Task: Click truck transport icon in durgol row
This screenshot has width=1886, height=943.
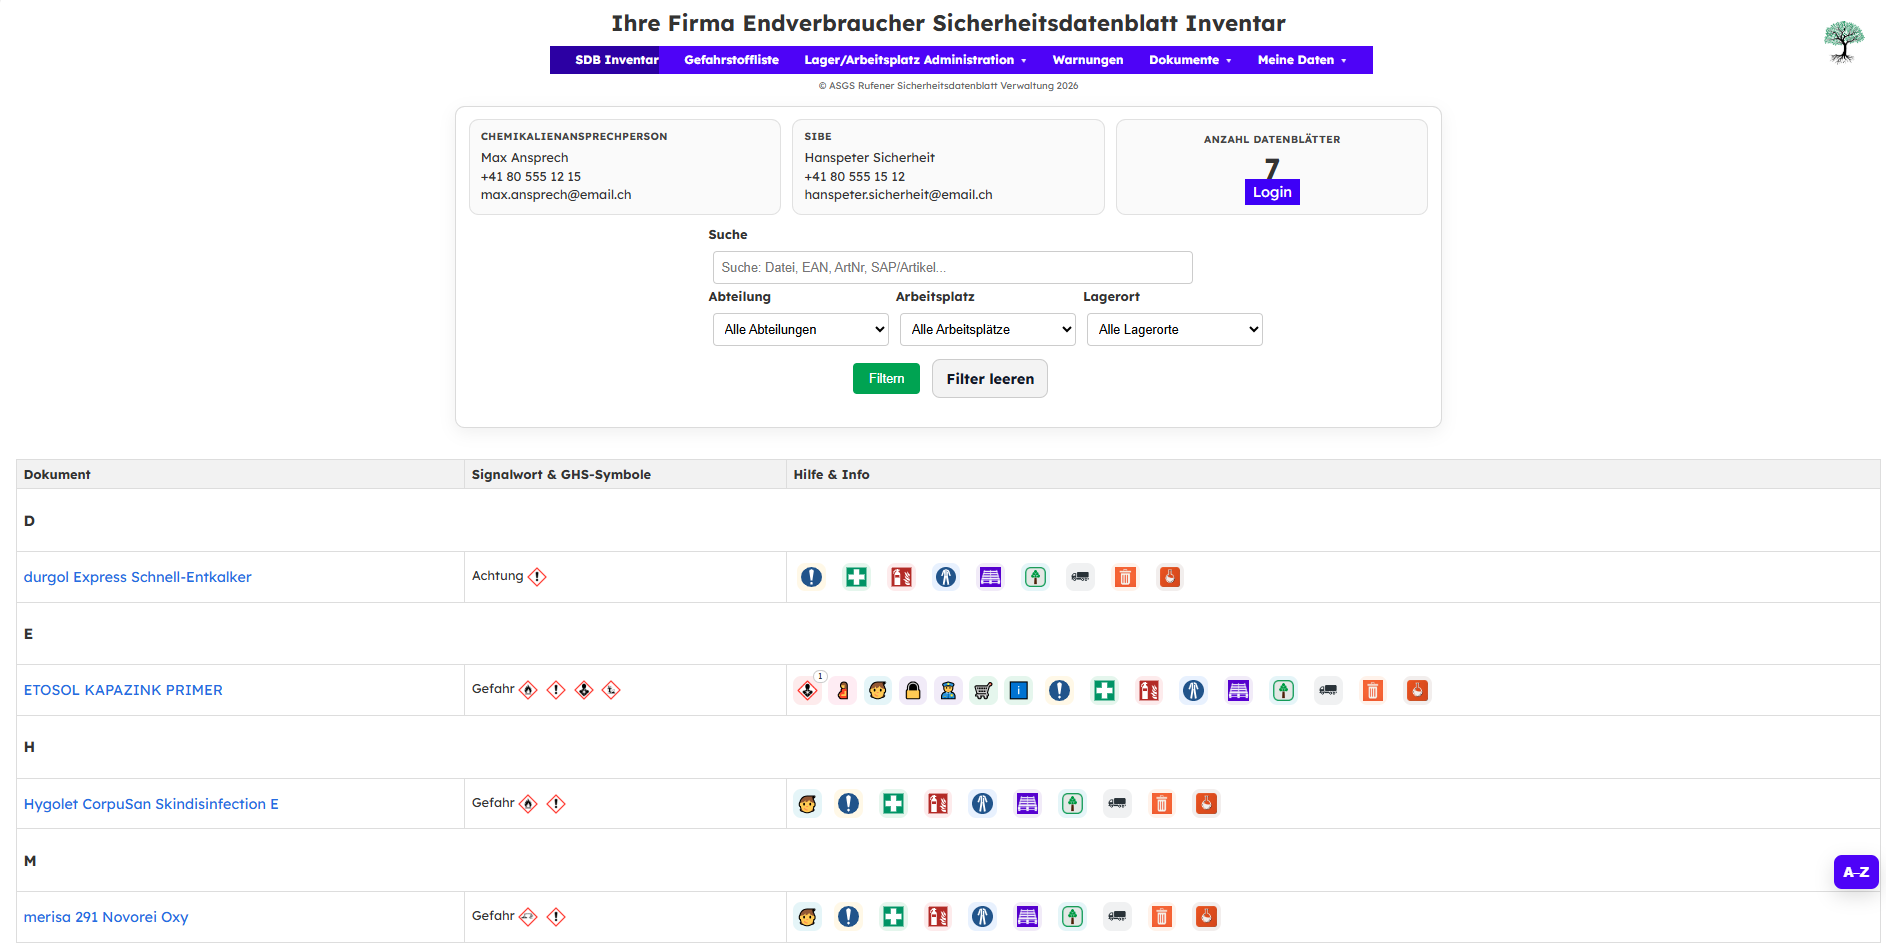Action: click(1080, 577)
